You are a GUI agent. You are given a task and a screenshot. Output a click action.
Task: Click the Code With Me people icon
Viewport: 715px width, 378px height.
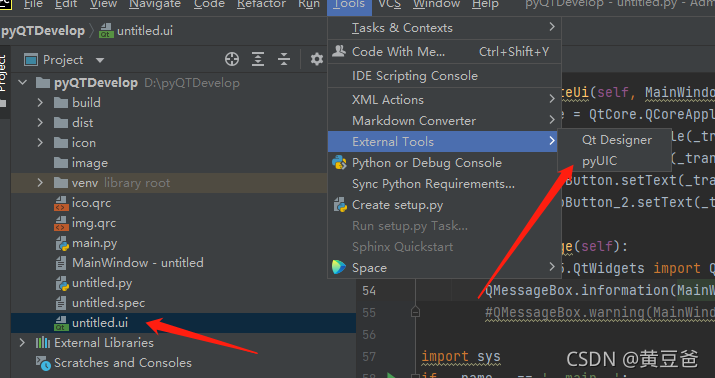coord(339,51)
